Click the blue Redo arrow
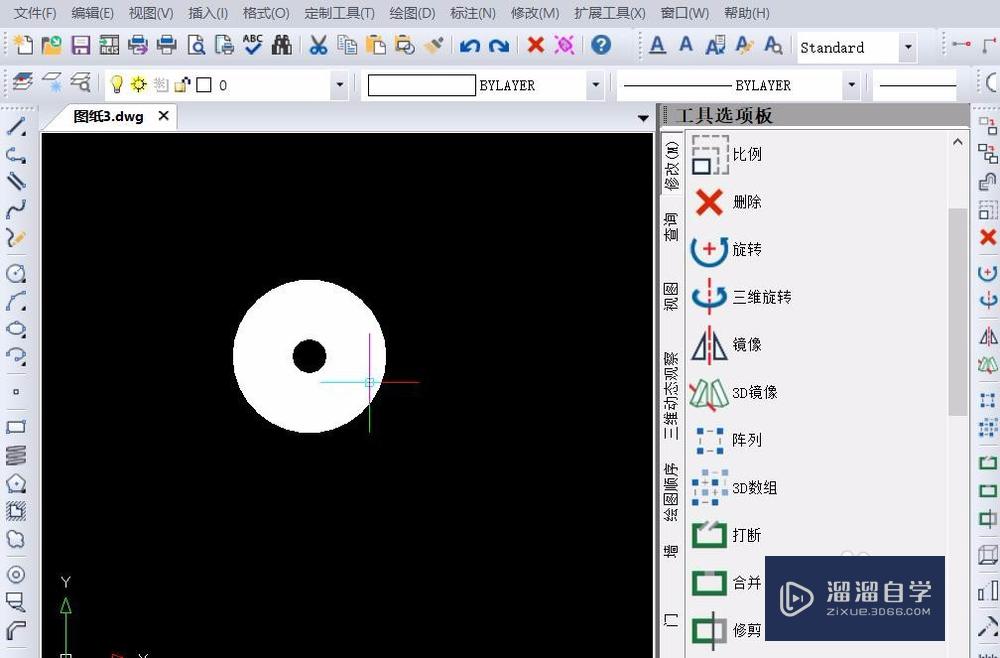The width and height of the screenshot is (1000, 658). click(x=499, y=46)
